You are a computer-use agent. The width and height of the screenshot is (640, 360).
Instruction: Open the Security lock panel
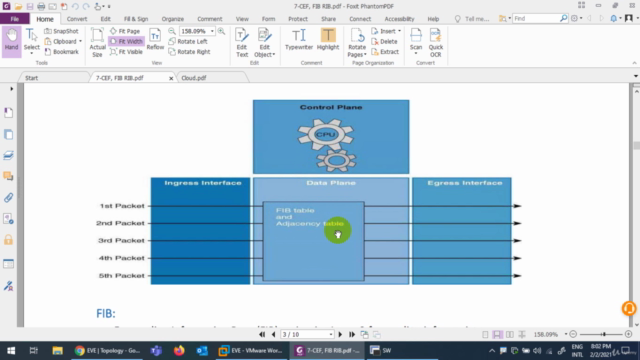click(x=8, y=240)
